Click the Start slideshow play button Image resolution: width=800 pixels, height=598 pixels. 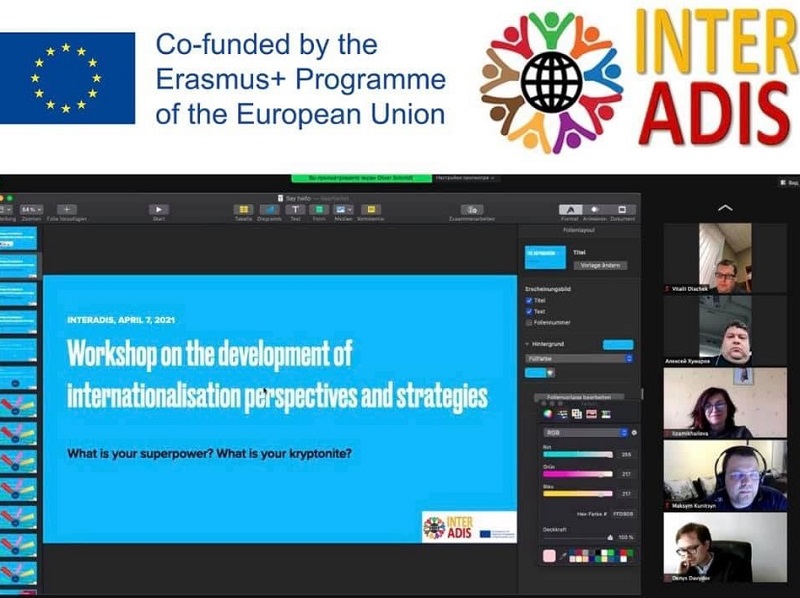pos(159,210)
